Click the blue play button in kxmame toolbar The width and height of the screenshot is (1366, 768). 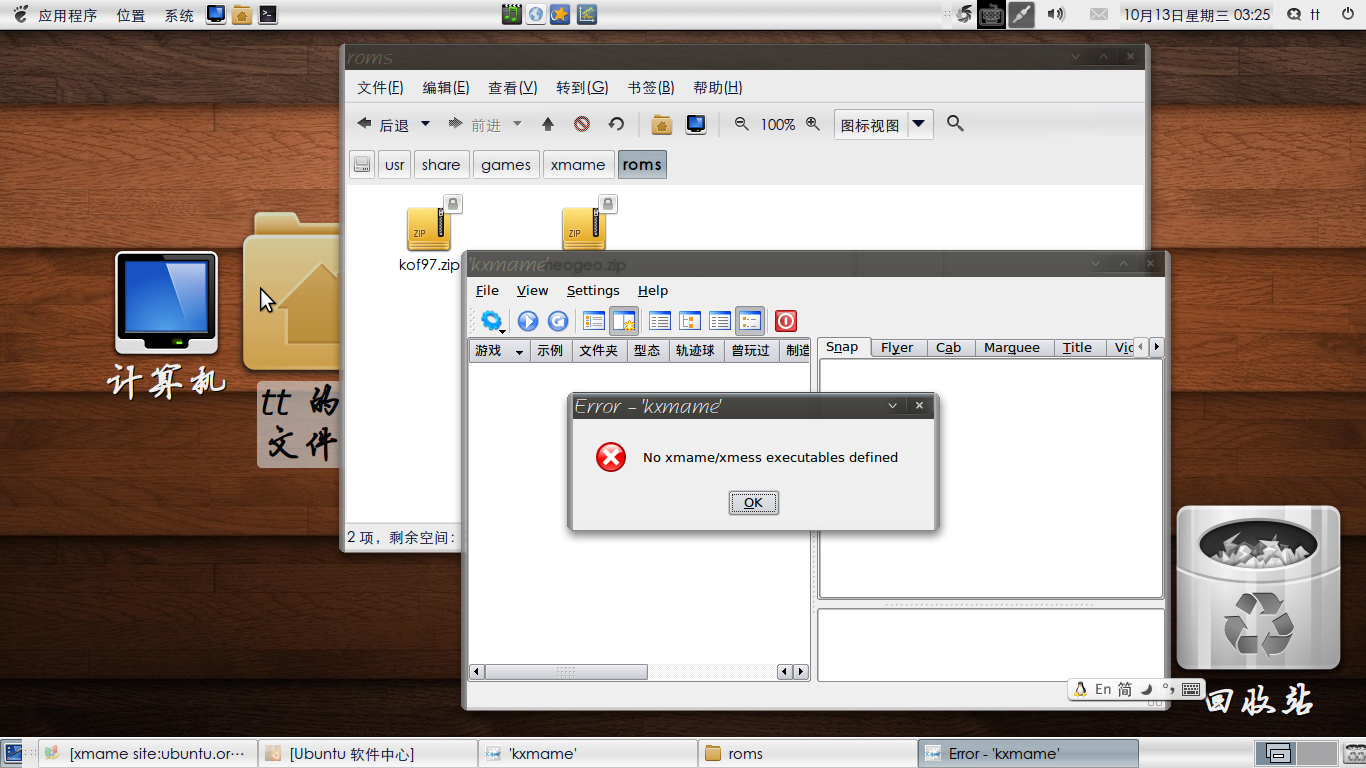coord(528,321)
